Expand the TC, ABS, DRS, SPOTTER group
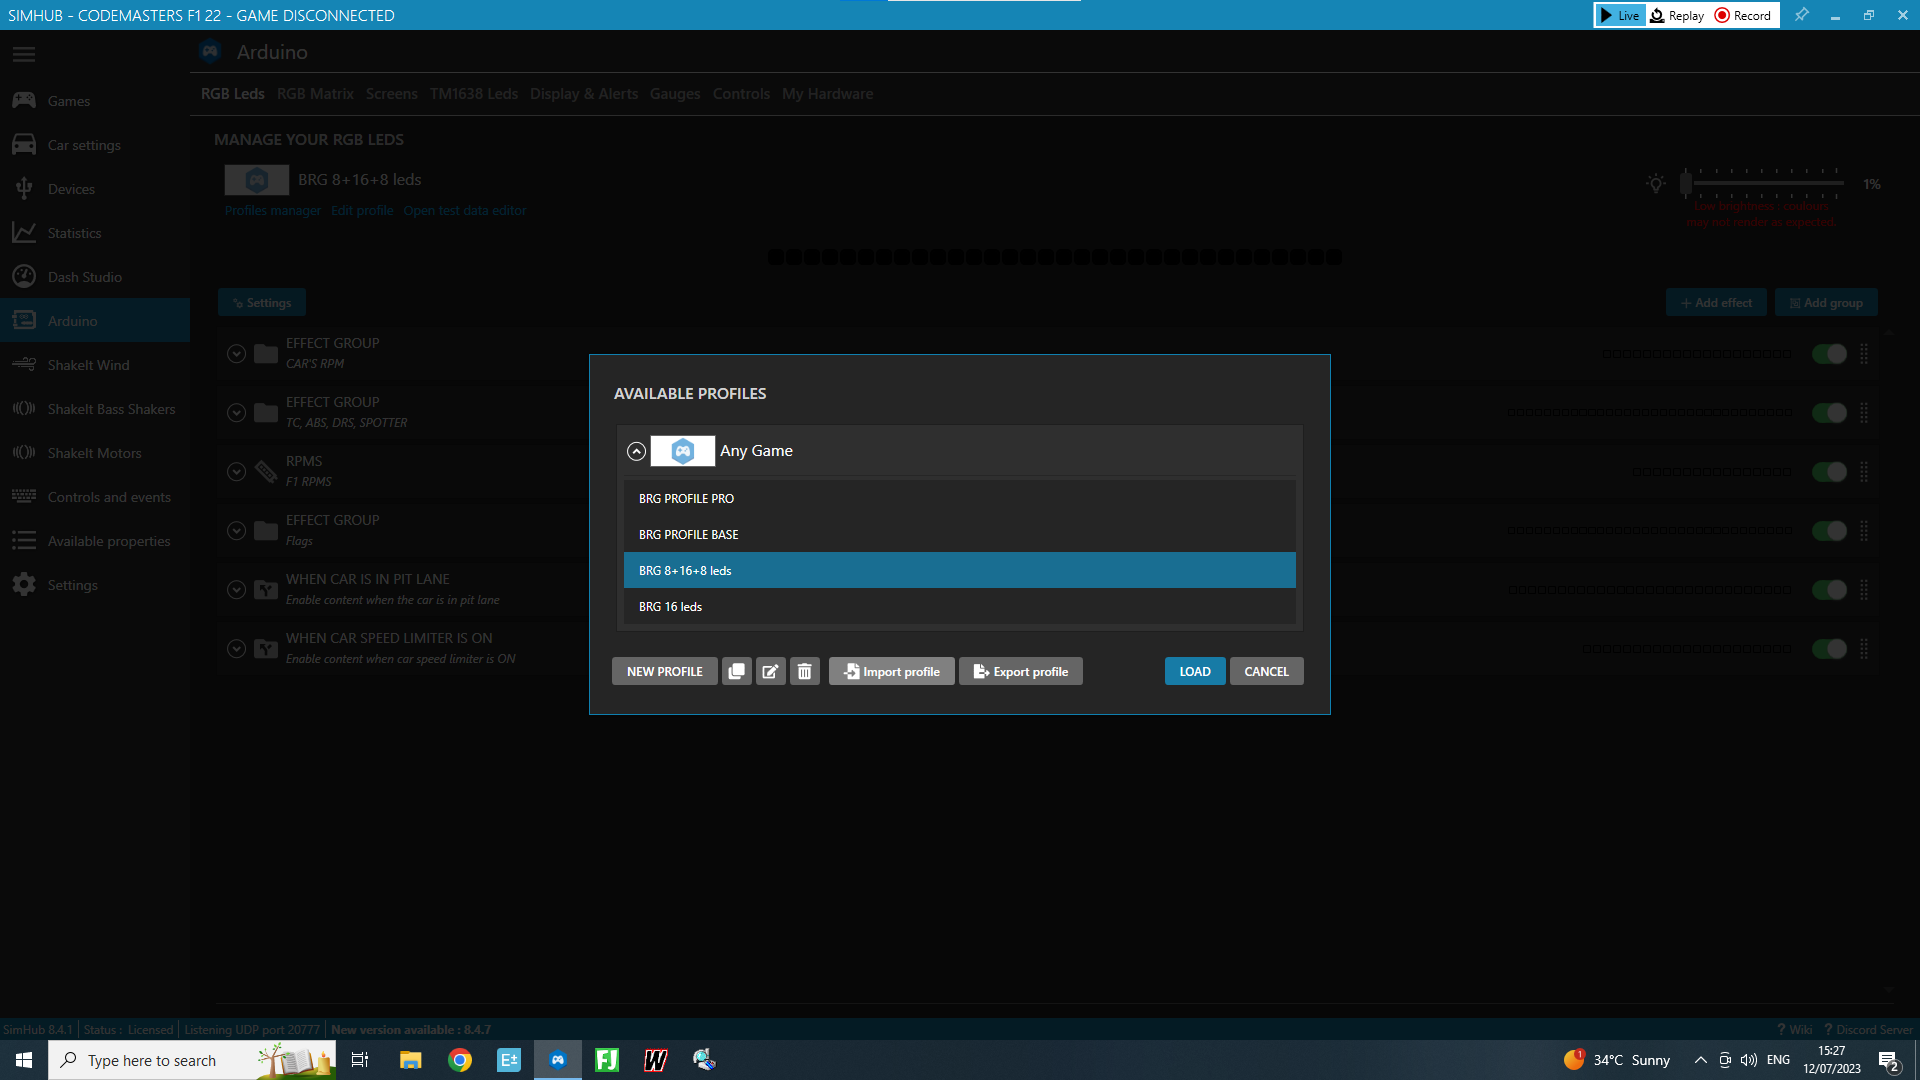Image resolution: width=1920 pixels, height=1080 pixels. point(236,413)
